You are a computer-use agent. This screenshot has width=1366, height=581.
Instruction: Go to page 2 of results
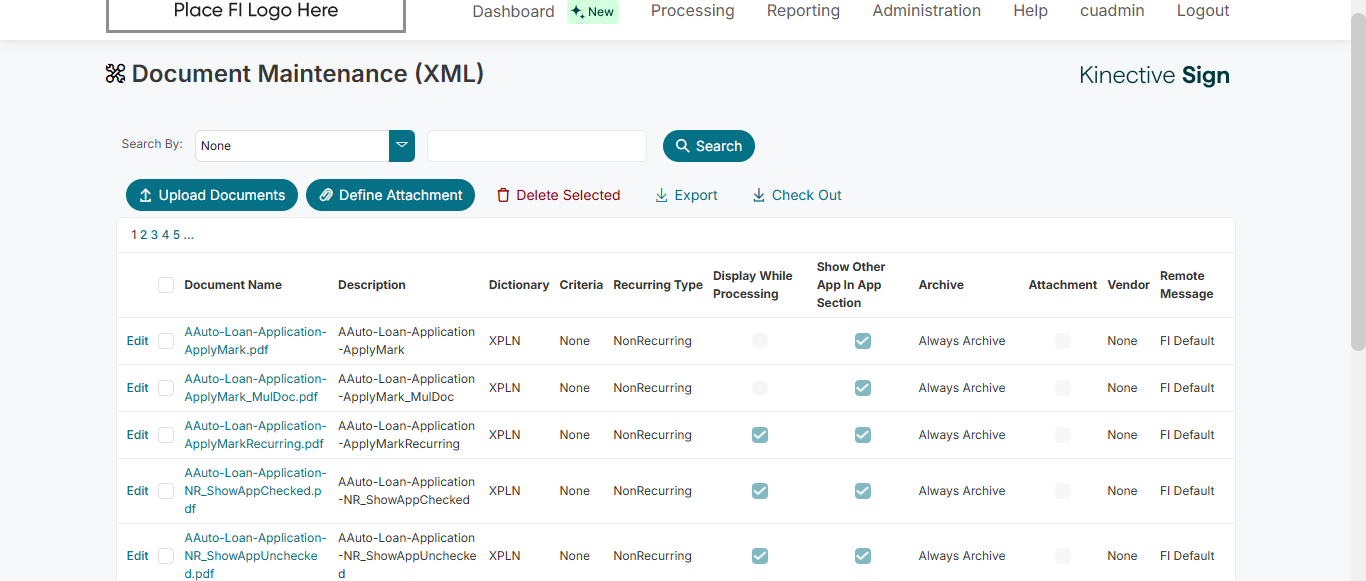[x=143, y=235]
